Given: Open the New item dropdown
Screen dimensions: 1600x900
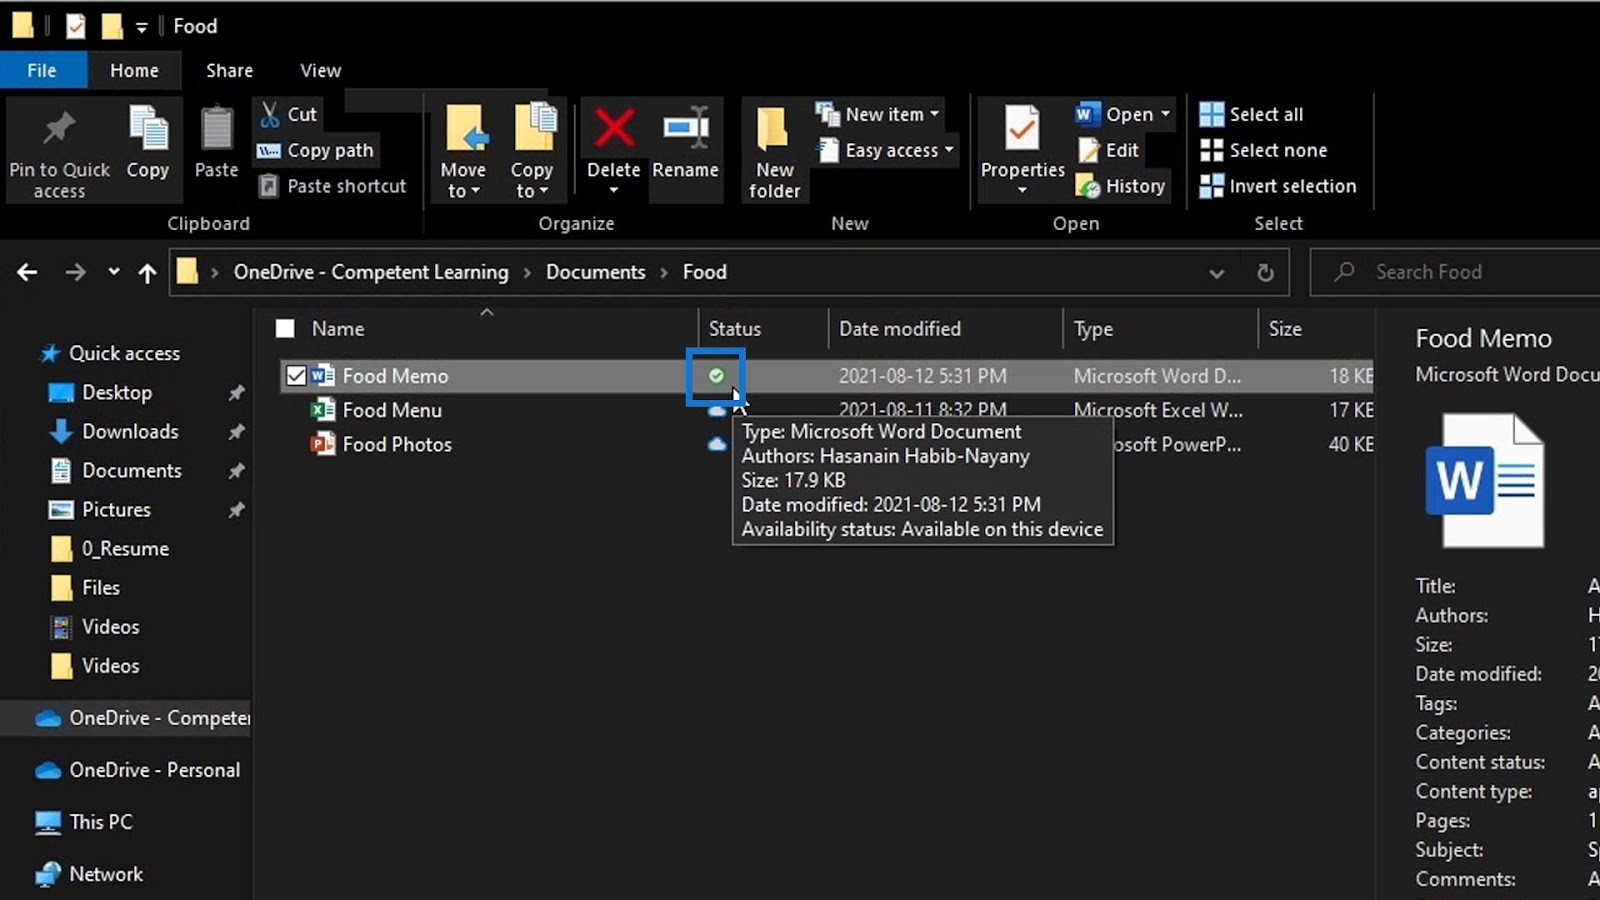Looking at the screenshot, I should (878, 114).
